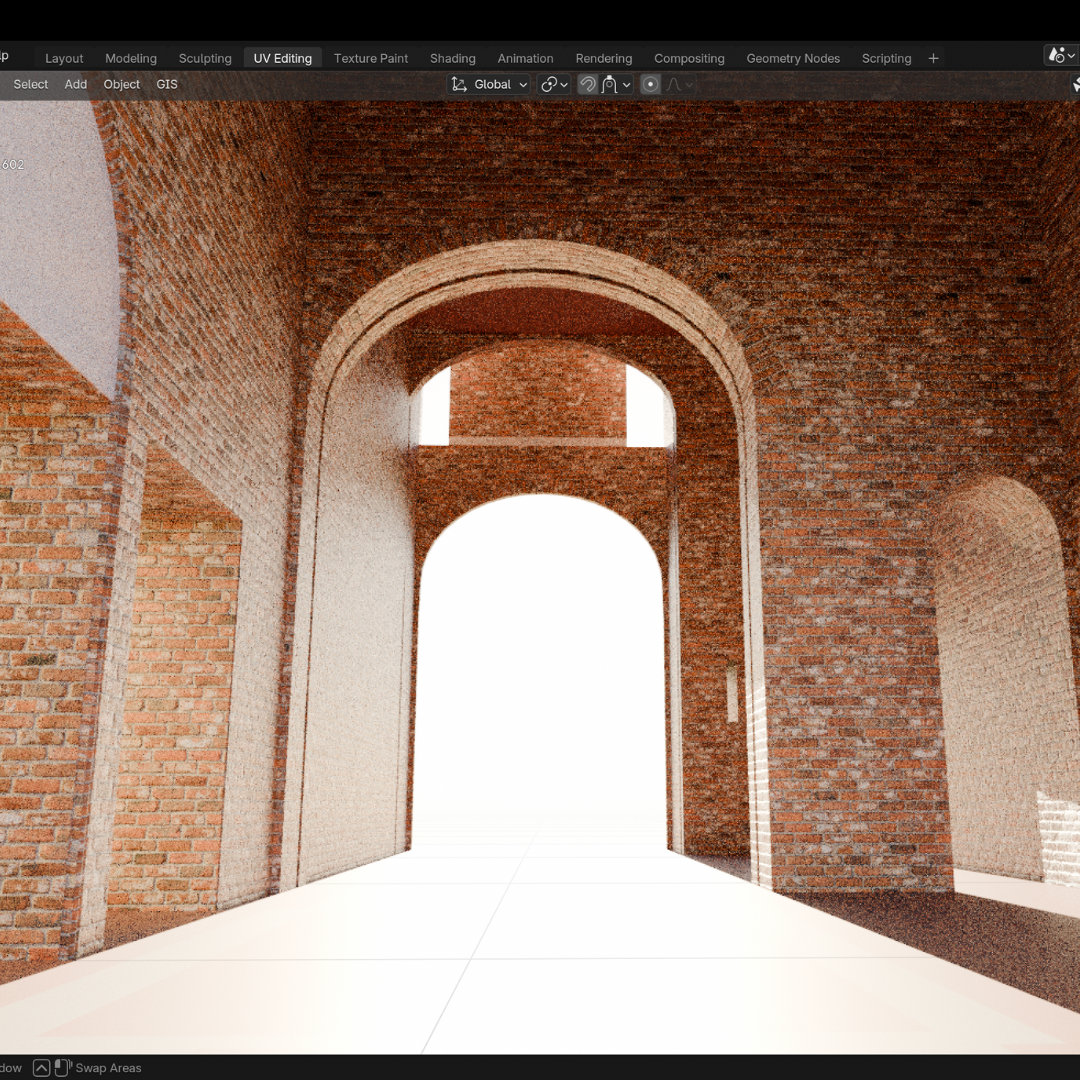Open snapping options dropdown arrow
The image size is (1080, 1080).
[627, 85]
